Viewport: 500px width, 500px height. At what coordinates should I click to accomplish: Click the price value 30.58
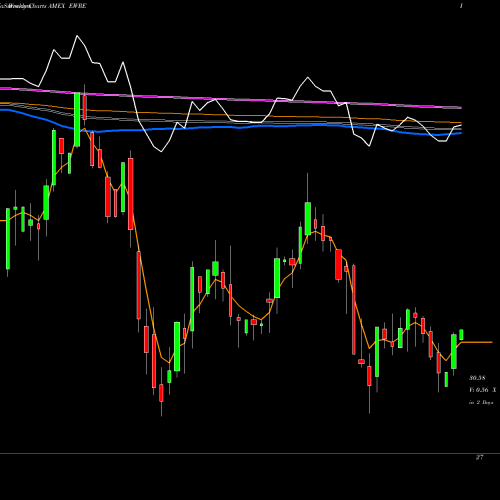pyautogui.click(x=477, y=378)
